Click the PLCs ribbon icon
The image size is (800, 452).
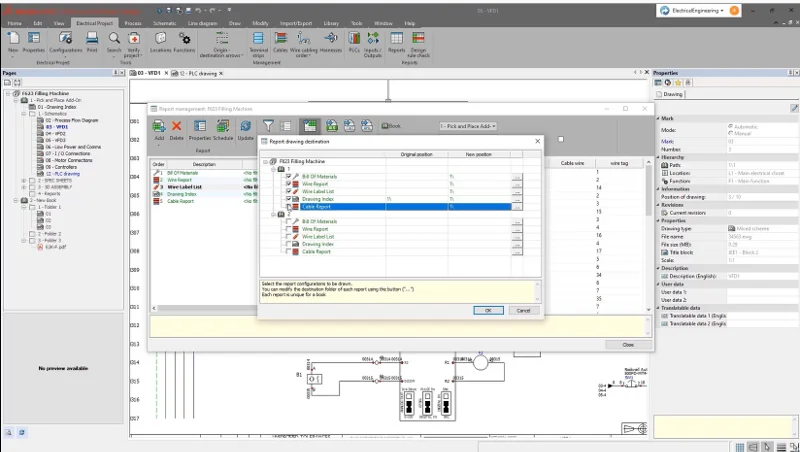pyautogui.click(x=352, y=38)
